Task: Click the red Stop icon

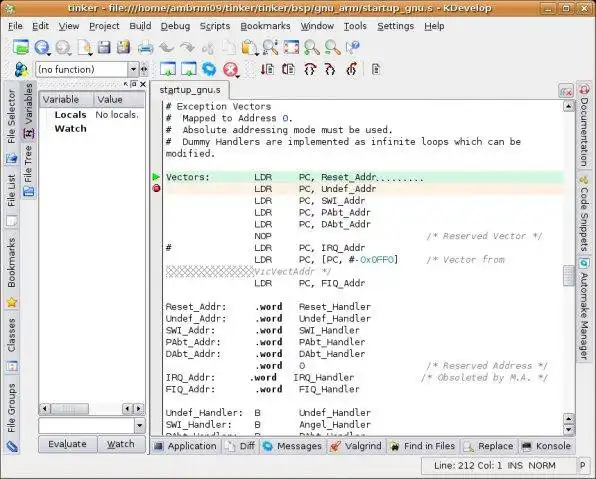Action: click(x=230, y=70)
